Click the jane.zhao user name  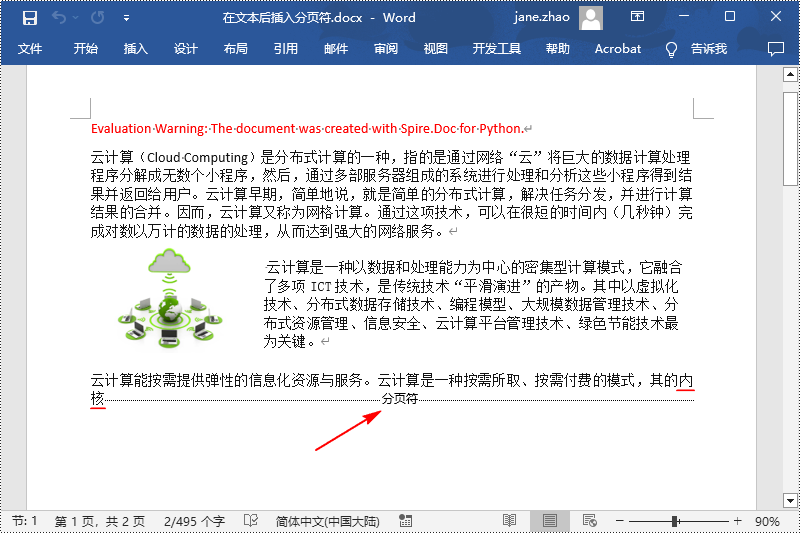tap(541, 17)
